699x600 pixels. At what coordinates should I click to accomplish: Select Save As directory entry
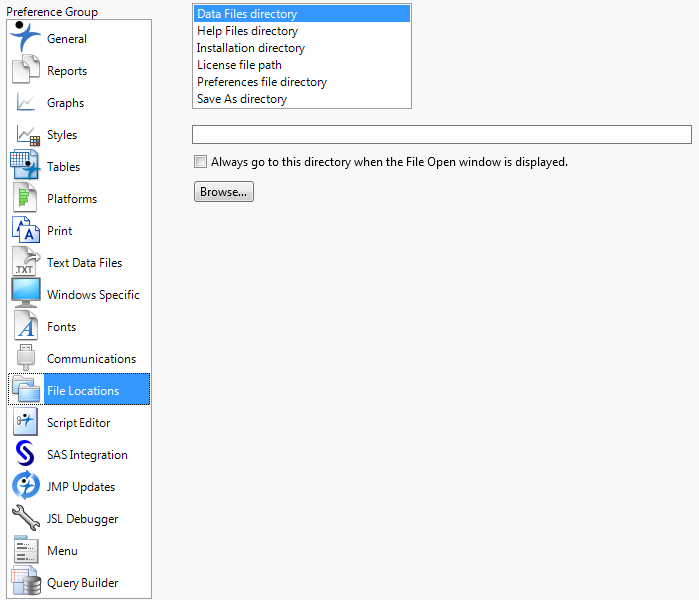pos(302,99)
